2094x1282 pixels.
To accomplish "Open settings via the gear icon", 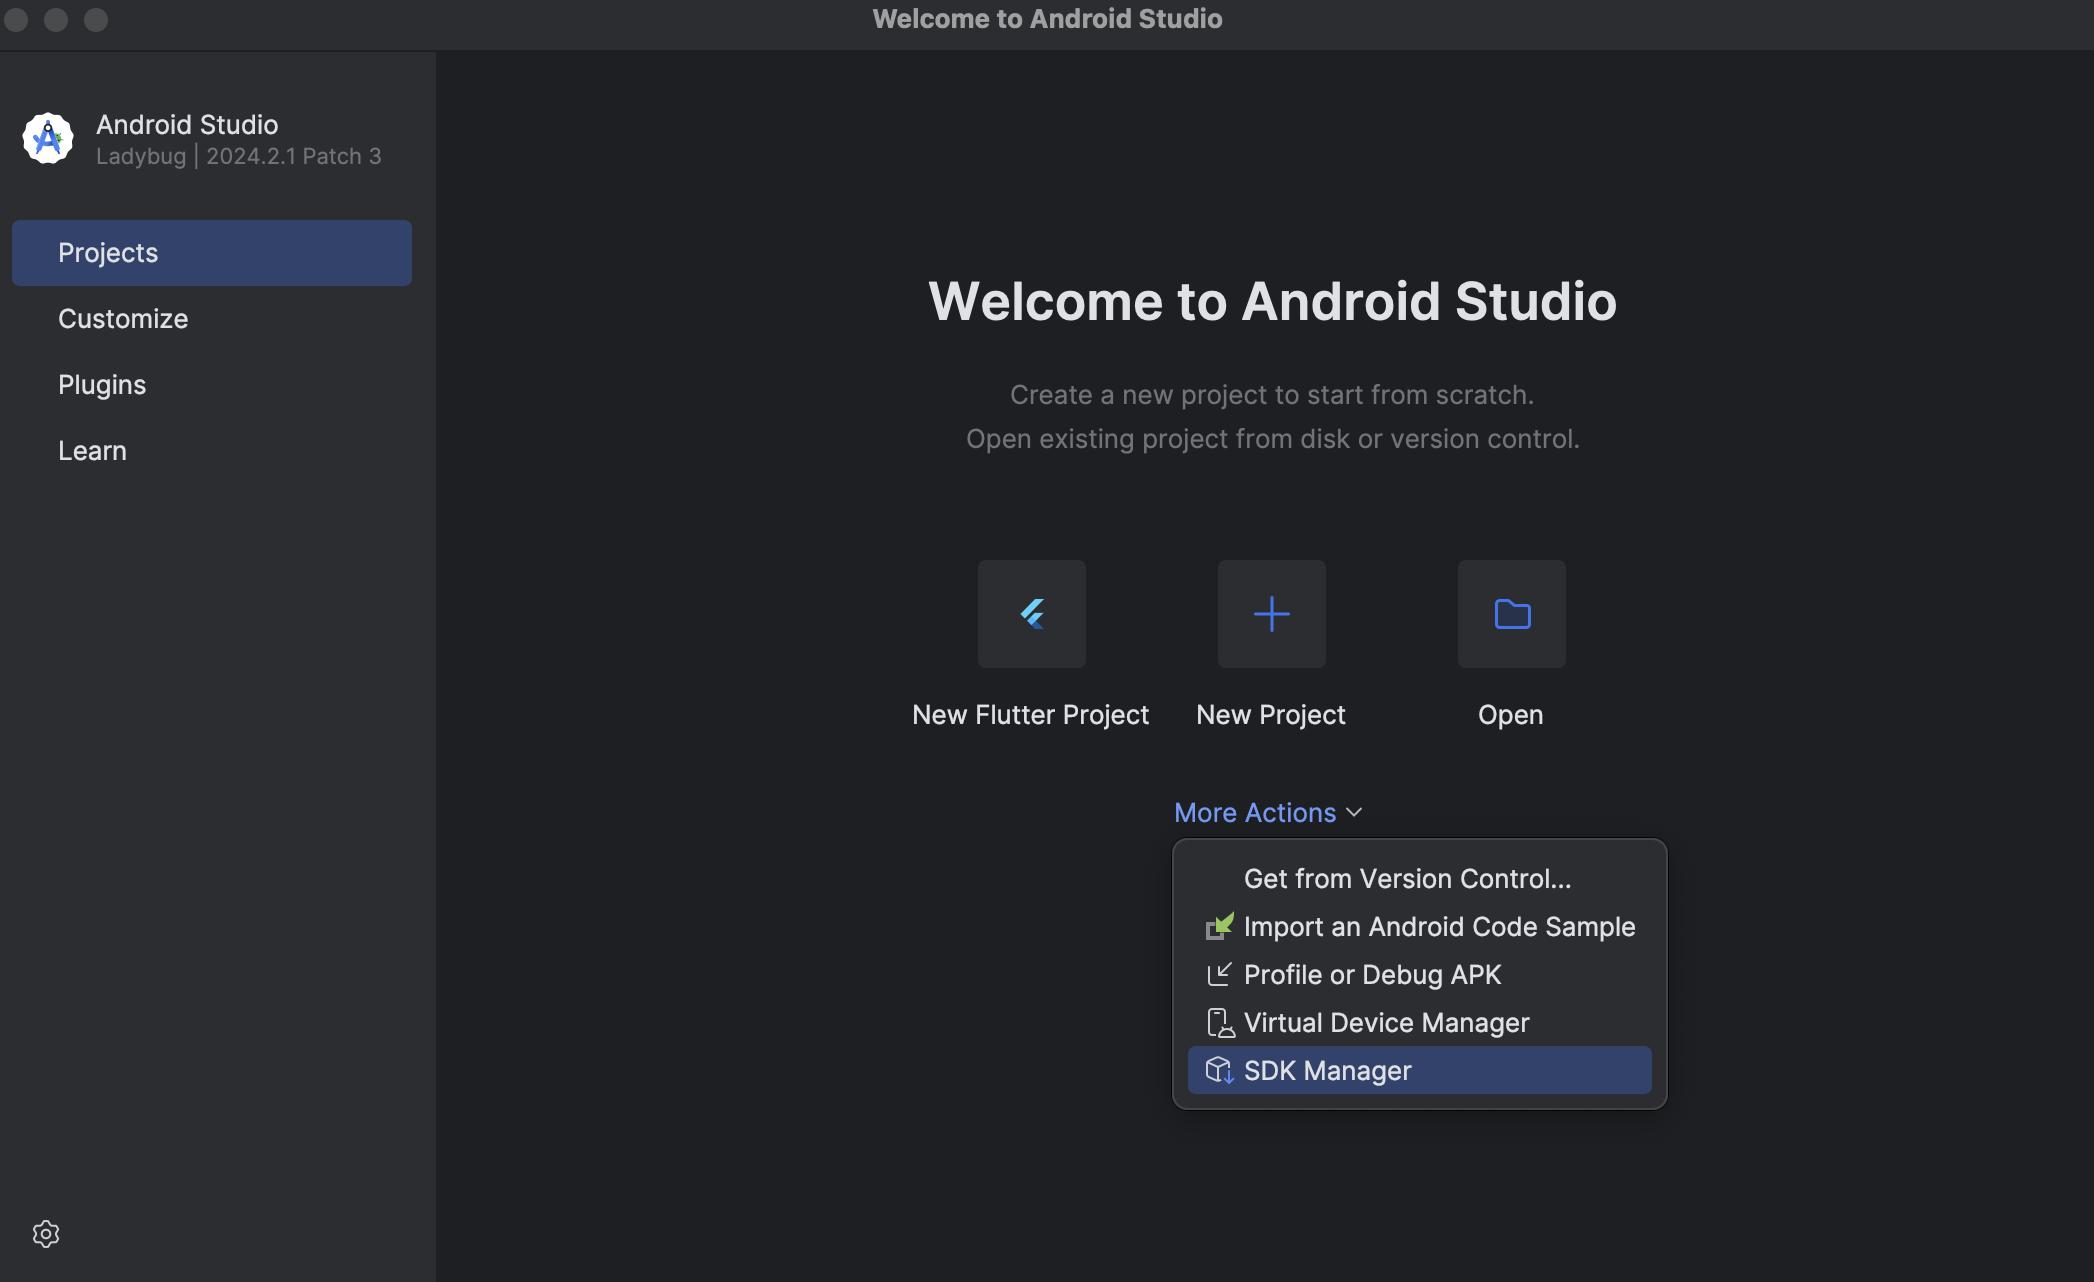I will coord(46,1234).
